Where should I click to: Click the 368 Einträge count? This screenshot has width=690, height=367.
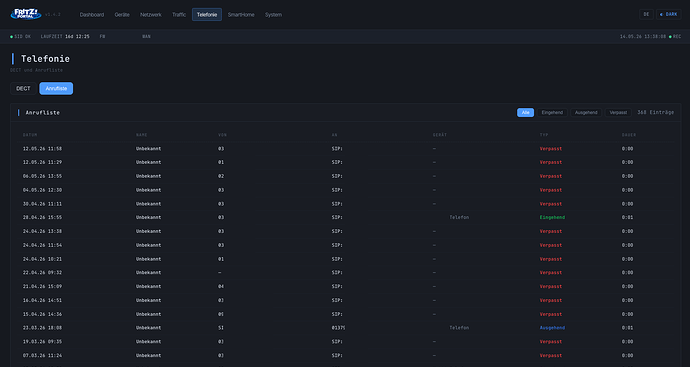[x=656, y=113]
